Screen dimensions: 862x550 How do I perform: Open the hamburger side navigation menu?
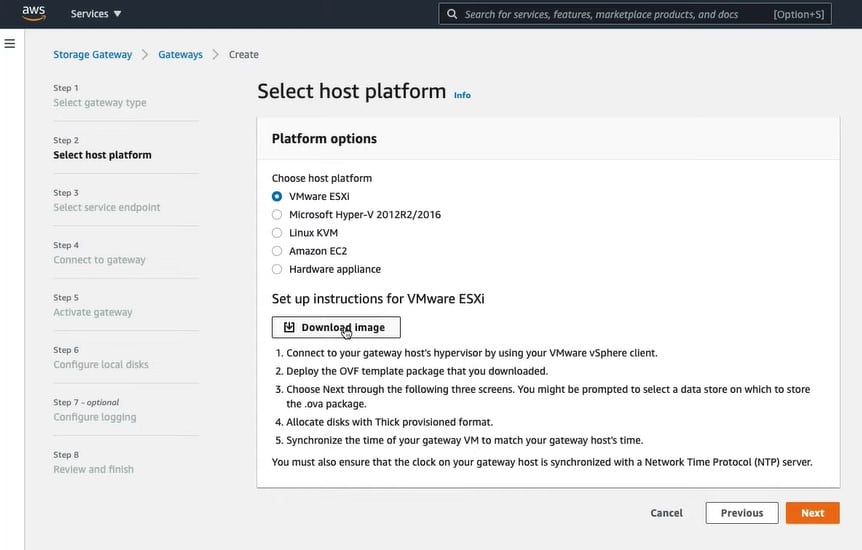tap(10, 43)
